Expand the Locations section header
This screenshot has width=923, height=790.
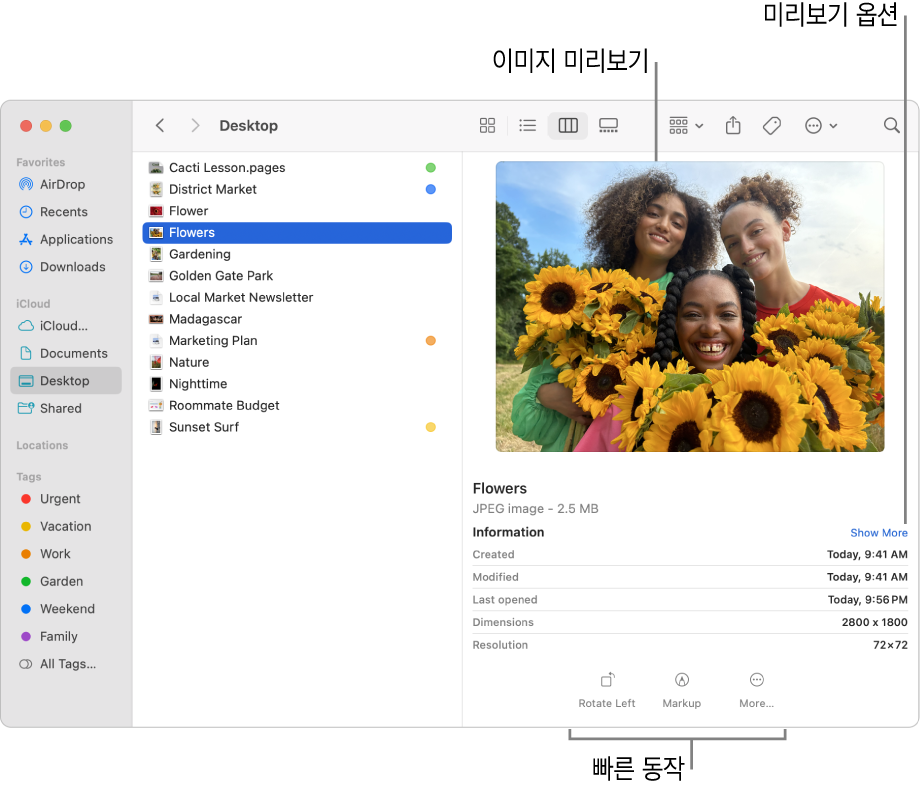click(42, 446)
